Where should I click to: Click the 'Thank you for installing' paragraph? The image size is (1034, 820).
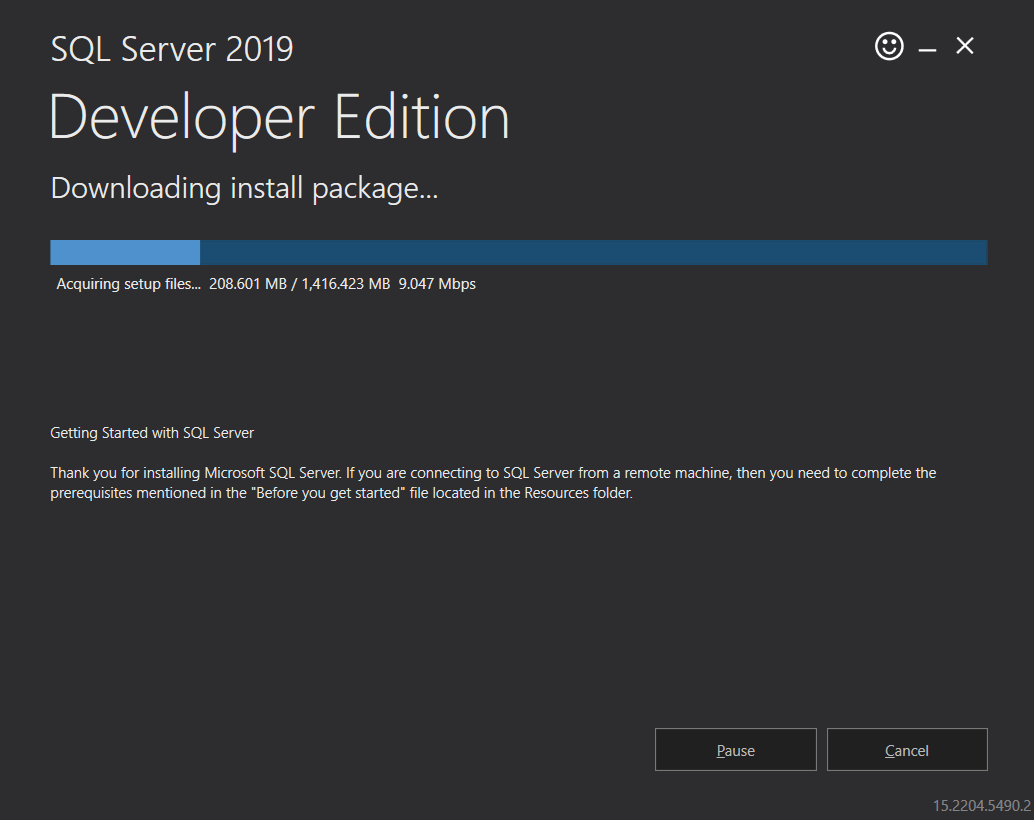(493, 483)
